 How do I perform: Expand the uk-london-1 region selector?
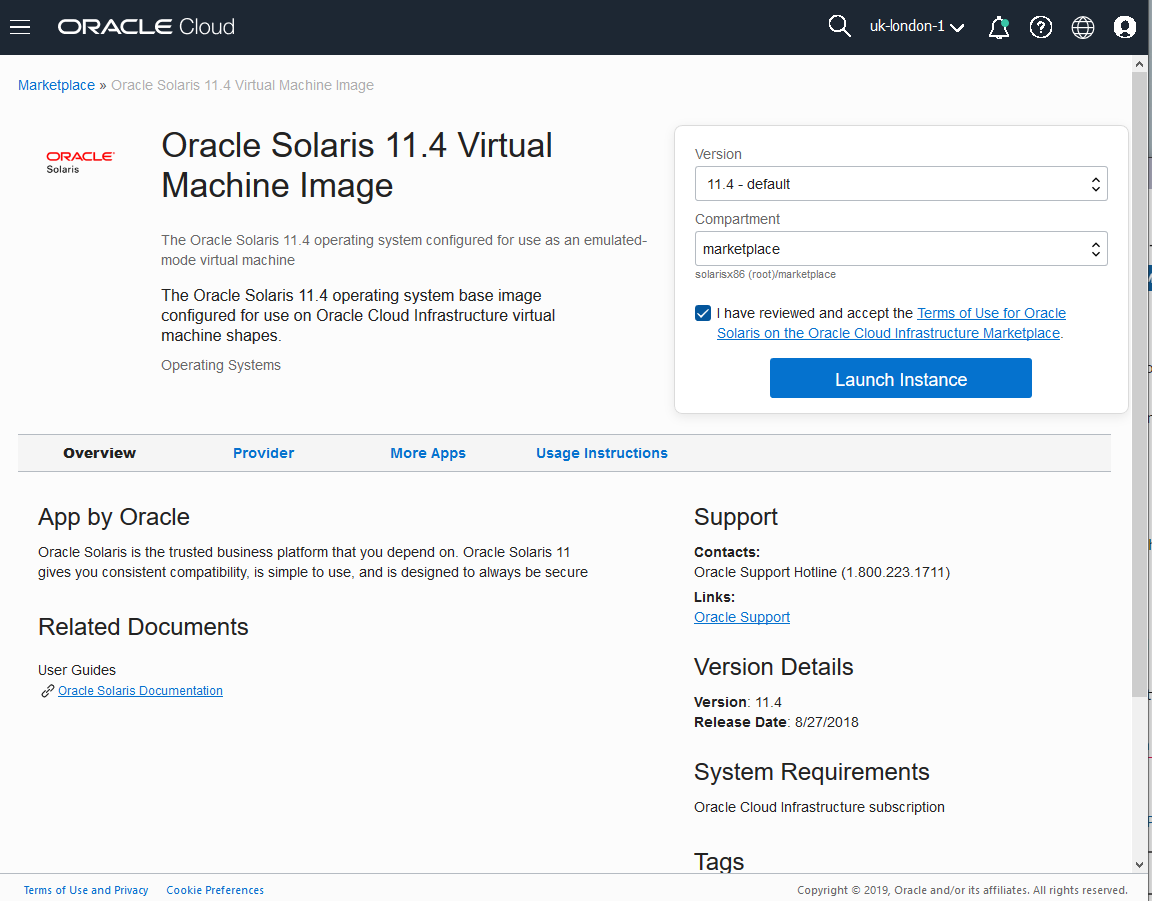tap(916, 27)
